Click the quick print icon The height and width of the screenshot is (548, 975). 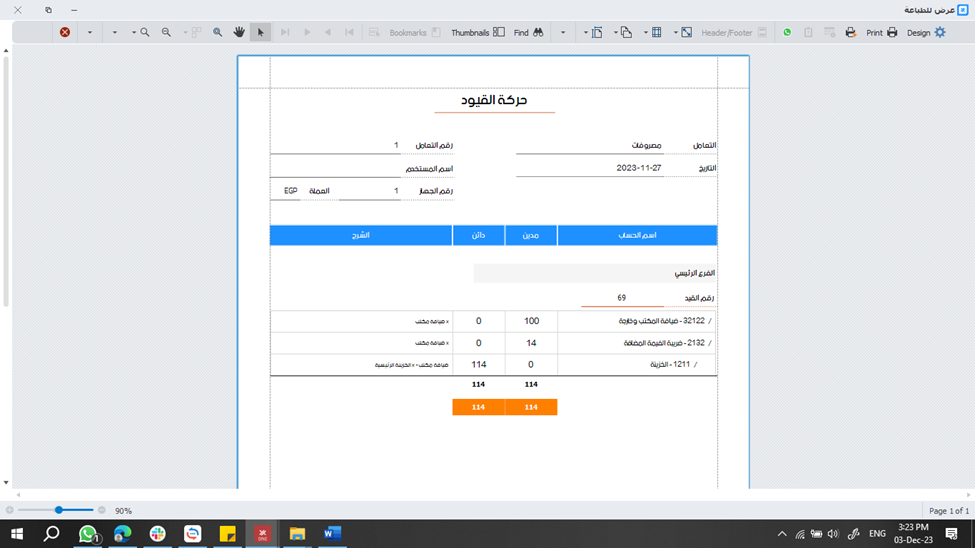[850, 33]
